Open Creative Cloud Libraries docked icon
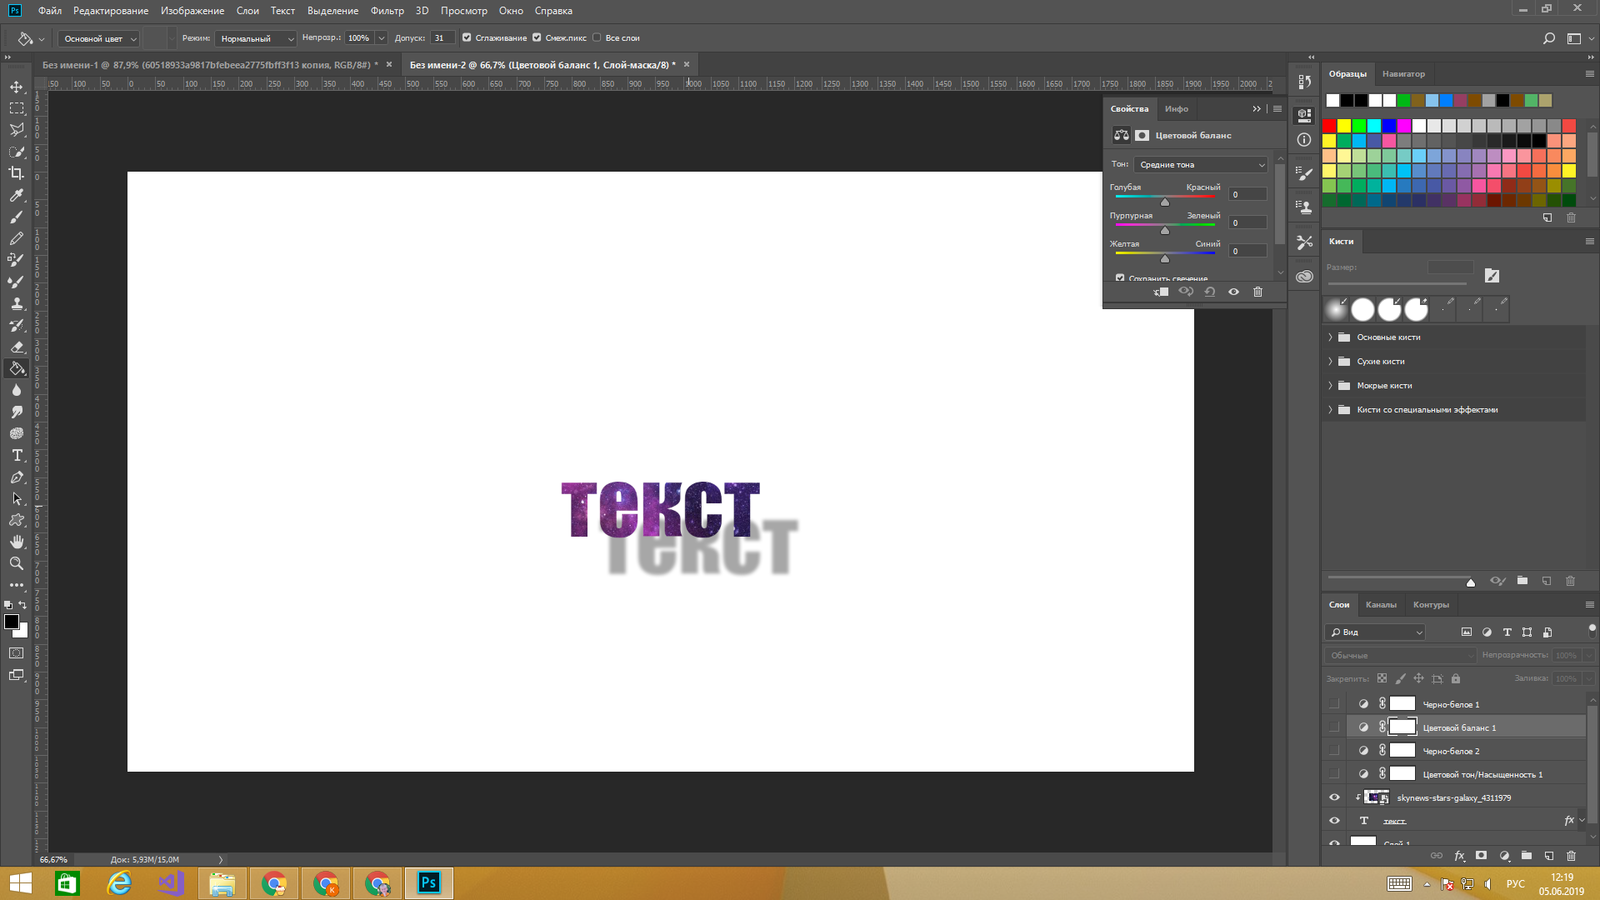The image size is (1600, 900). click(x=1304, y=276)
